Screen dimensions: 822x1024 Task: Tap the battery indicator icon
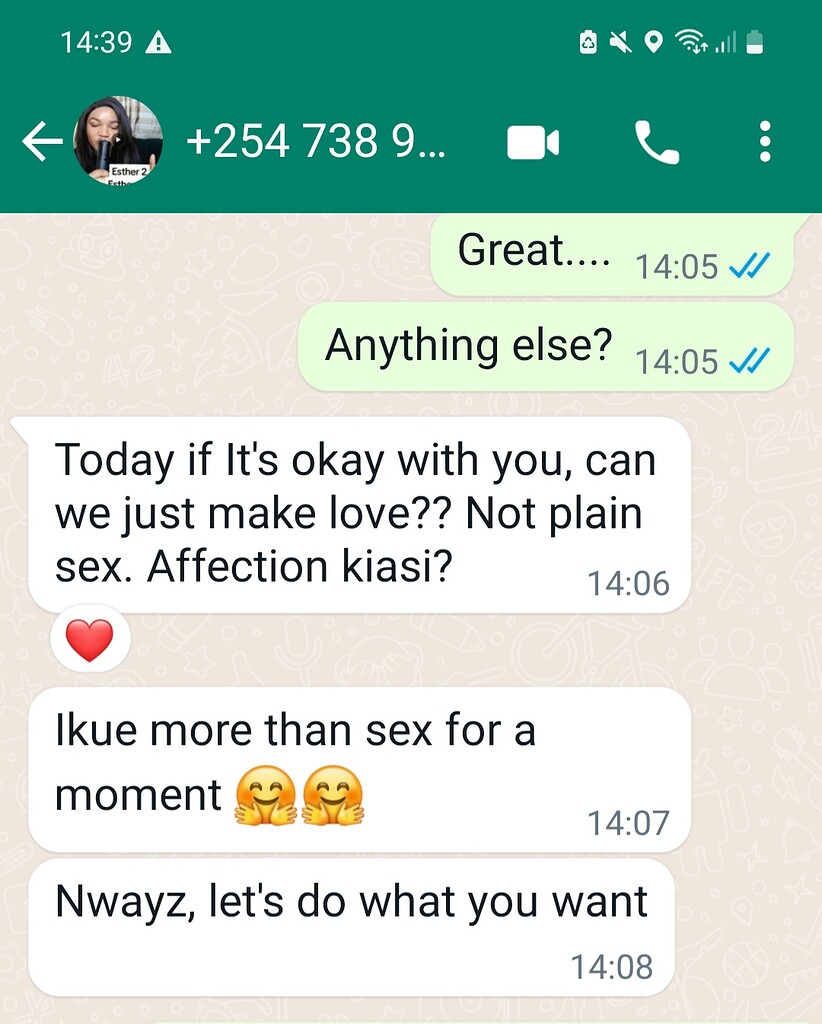pyautogui.click(x=755, y=42)
